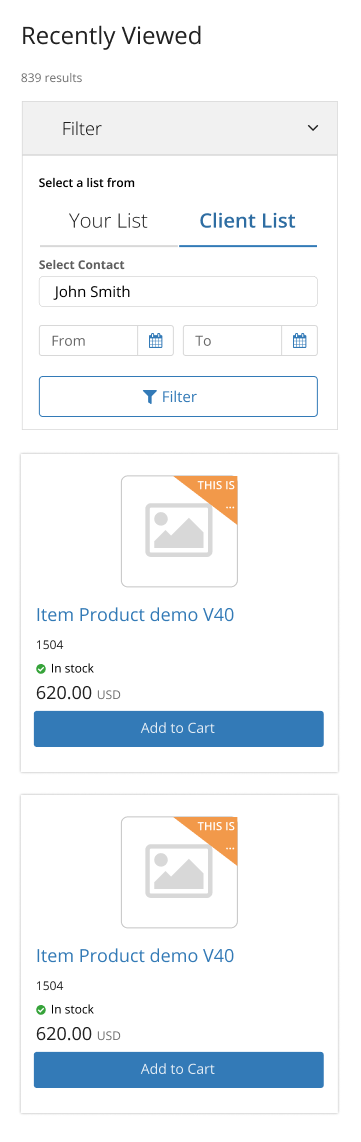Select the Client List tab
The width and height of the screenshot is (361, 1142).
(247, 221)
